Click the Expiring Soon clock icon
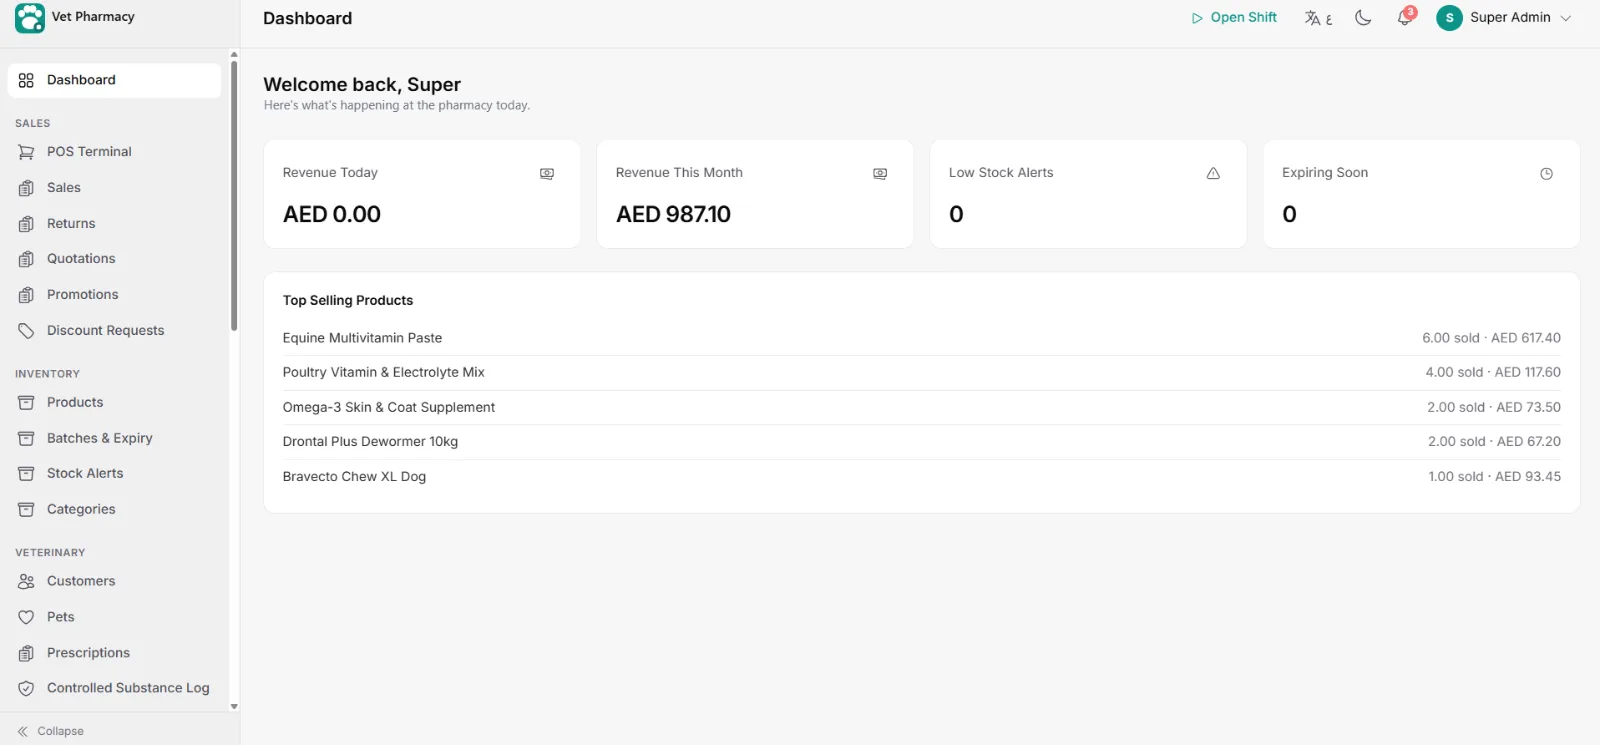The image size is (1600, 745). 1546,174
